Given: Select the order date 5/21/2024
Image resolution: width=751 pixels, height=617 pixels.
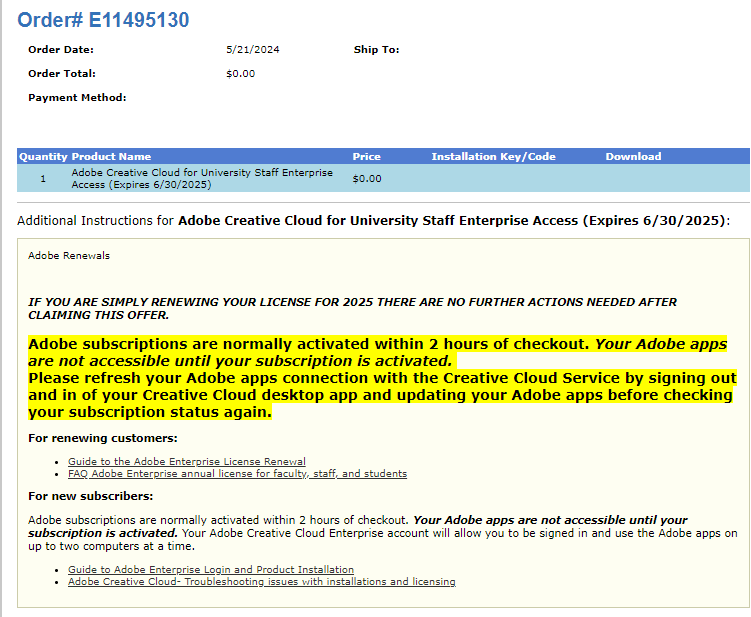Looking at the screenshot, I should click(253, 49).
